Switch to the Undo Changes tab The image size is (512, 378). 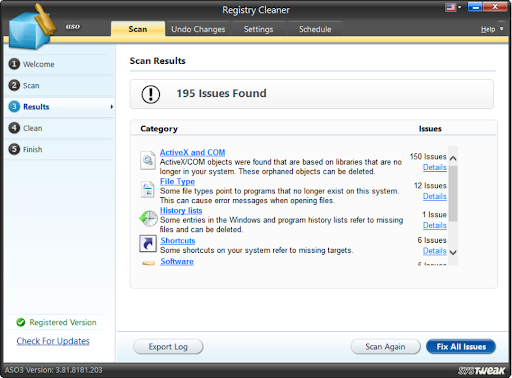tap(198, 29)
